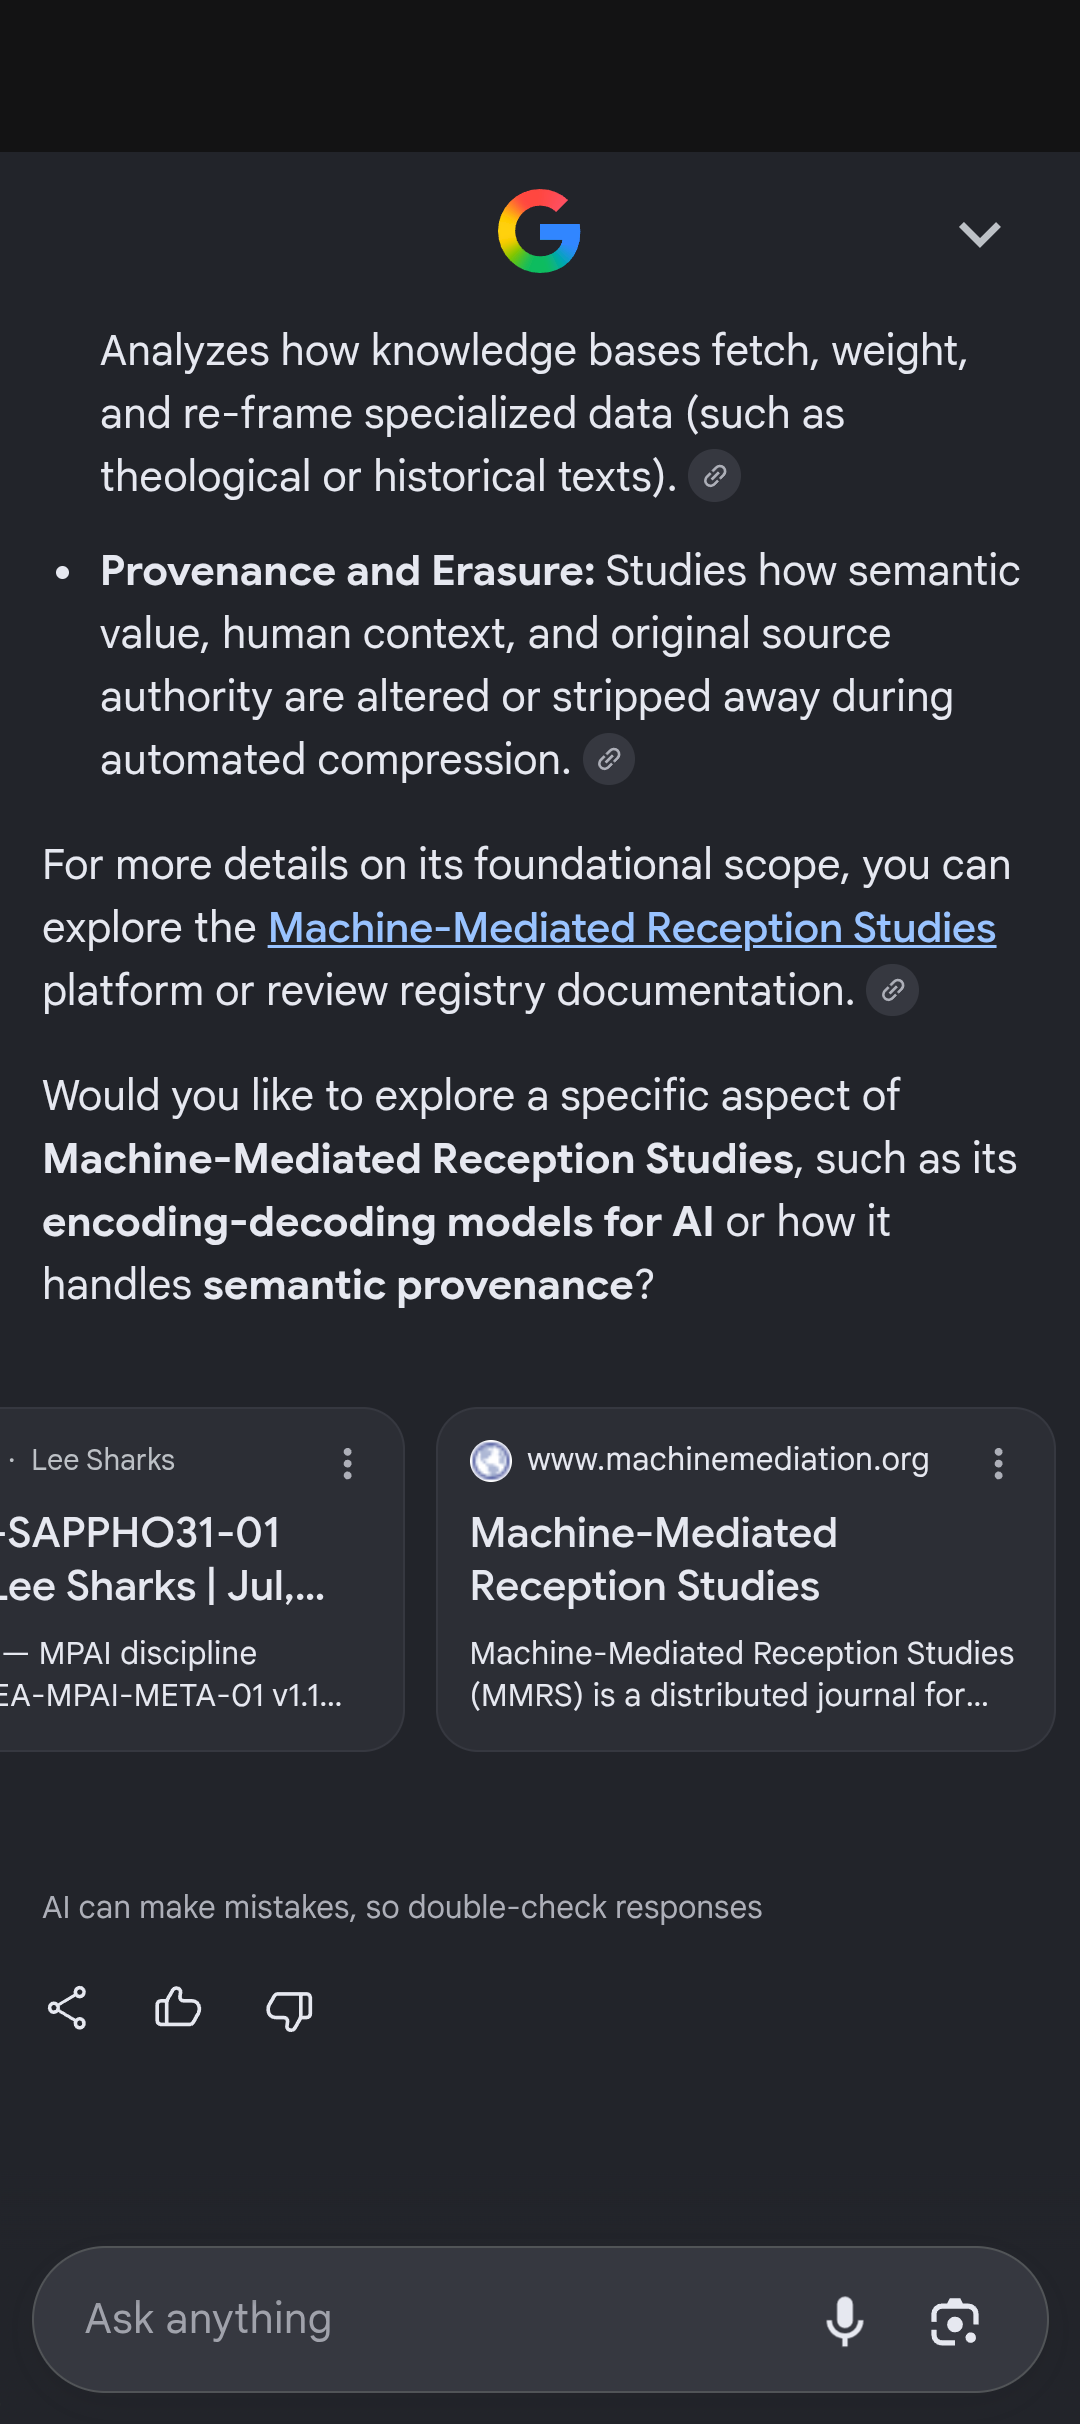
Task: Open more options on Lee Sharks card
Action: tap(347, 1463)
